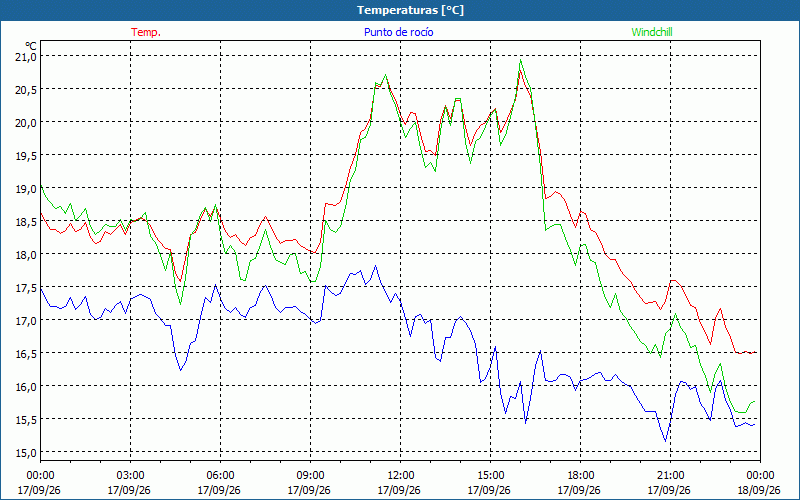Click the 09:00 time axis label
800x500 pixels.
[310, 476]
